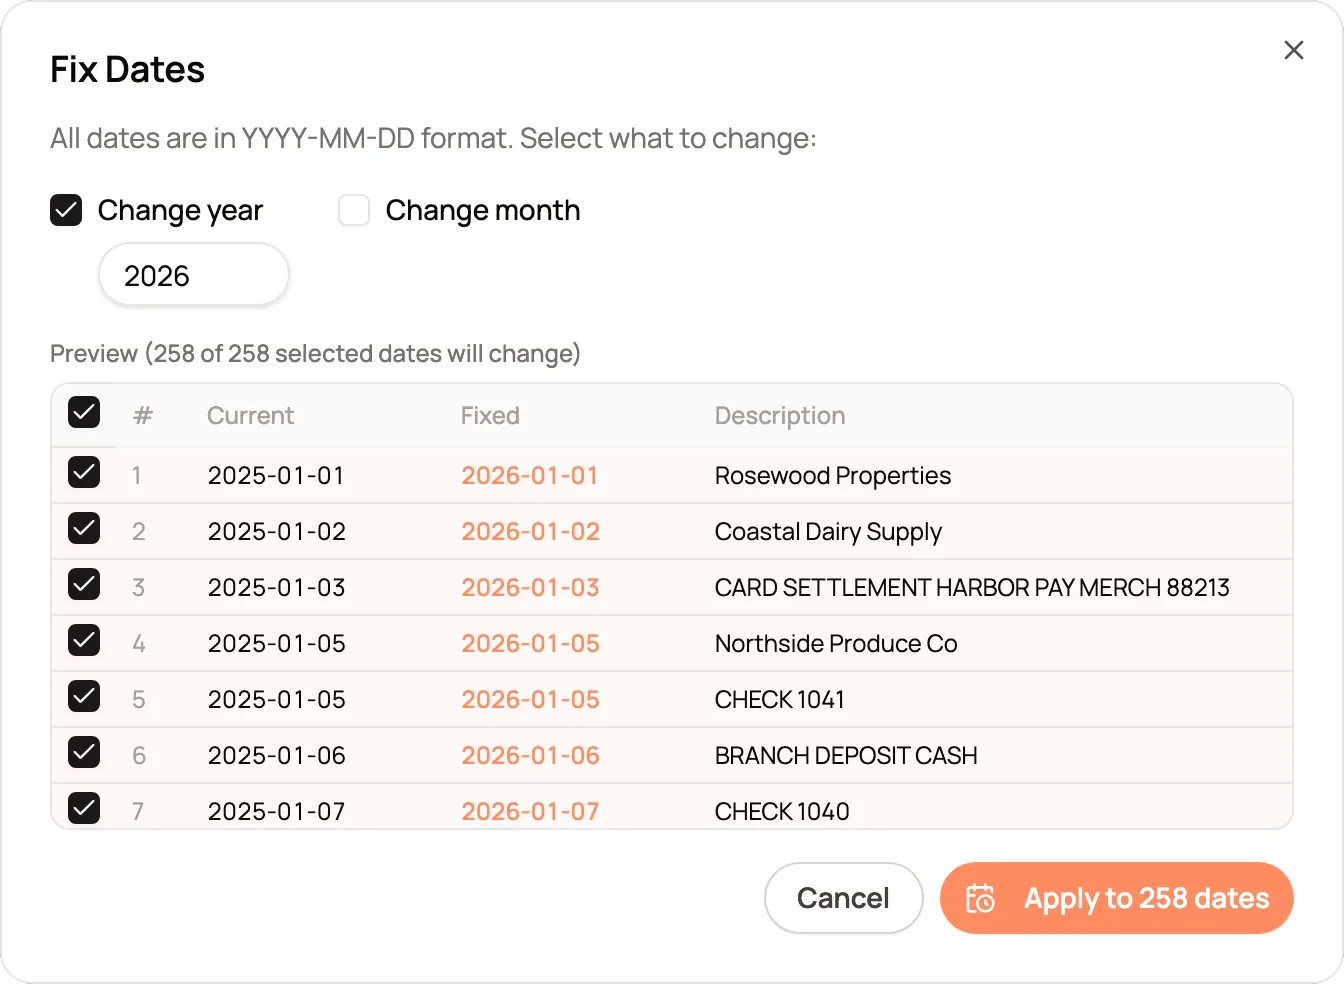The width and height of the screenshot is (1344, 984).
Task: Click fixed date 2026-01-07
Action: [x=530, y=812]
